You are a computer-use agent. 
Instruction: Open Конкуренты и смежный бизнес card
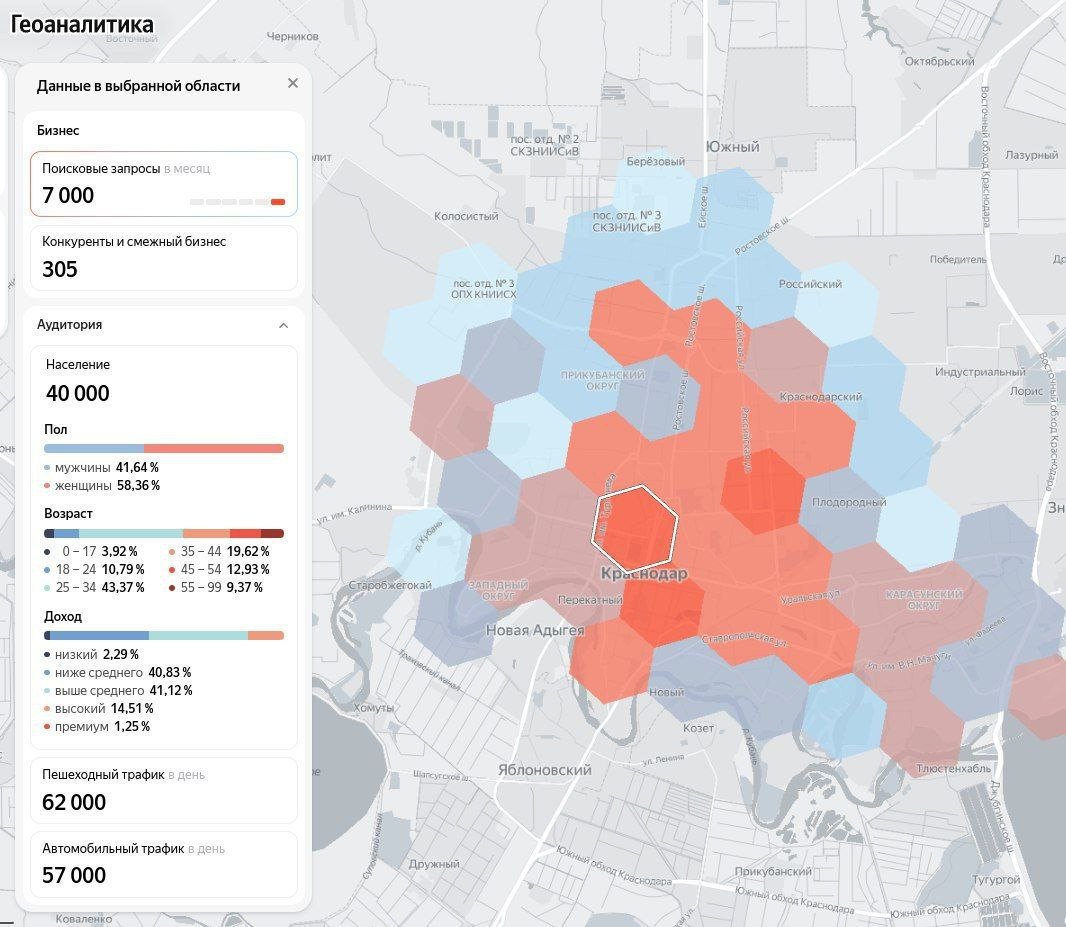point(164,258)
